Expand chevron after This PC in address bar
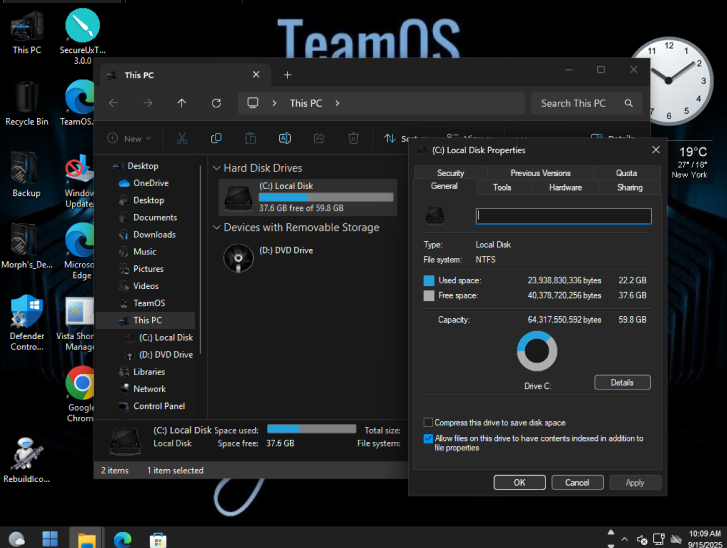Viewport: 727px width, 548px height. (x=337, y=103)
